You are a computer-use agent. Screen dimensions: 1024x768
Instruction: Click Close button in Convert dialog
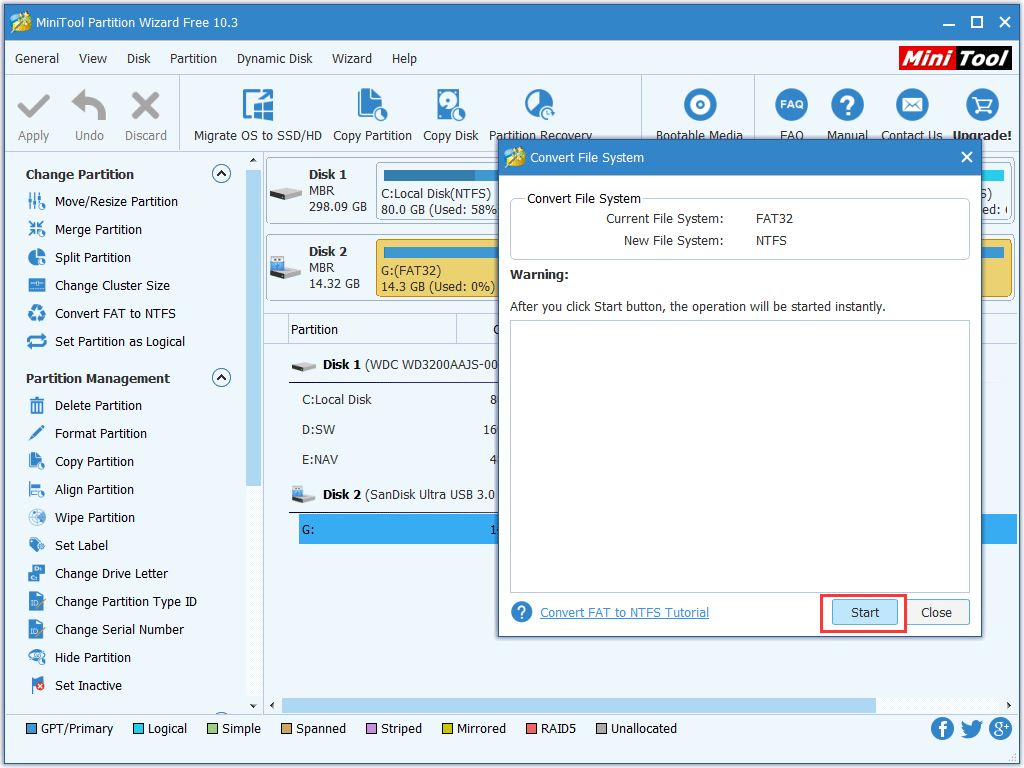pyautogui.click(x=936, y=613)
